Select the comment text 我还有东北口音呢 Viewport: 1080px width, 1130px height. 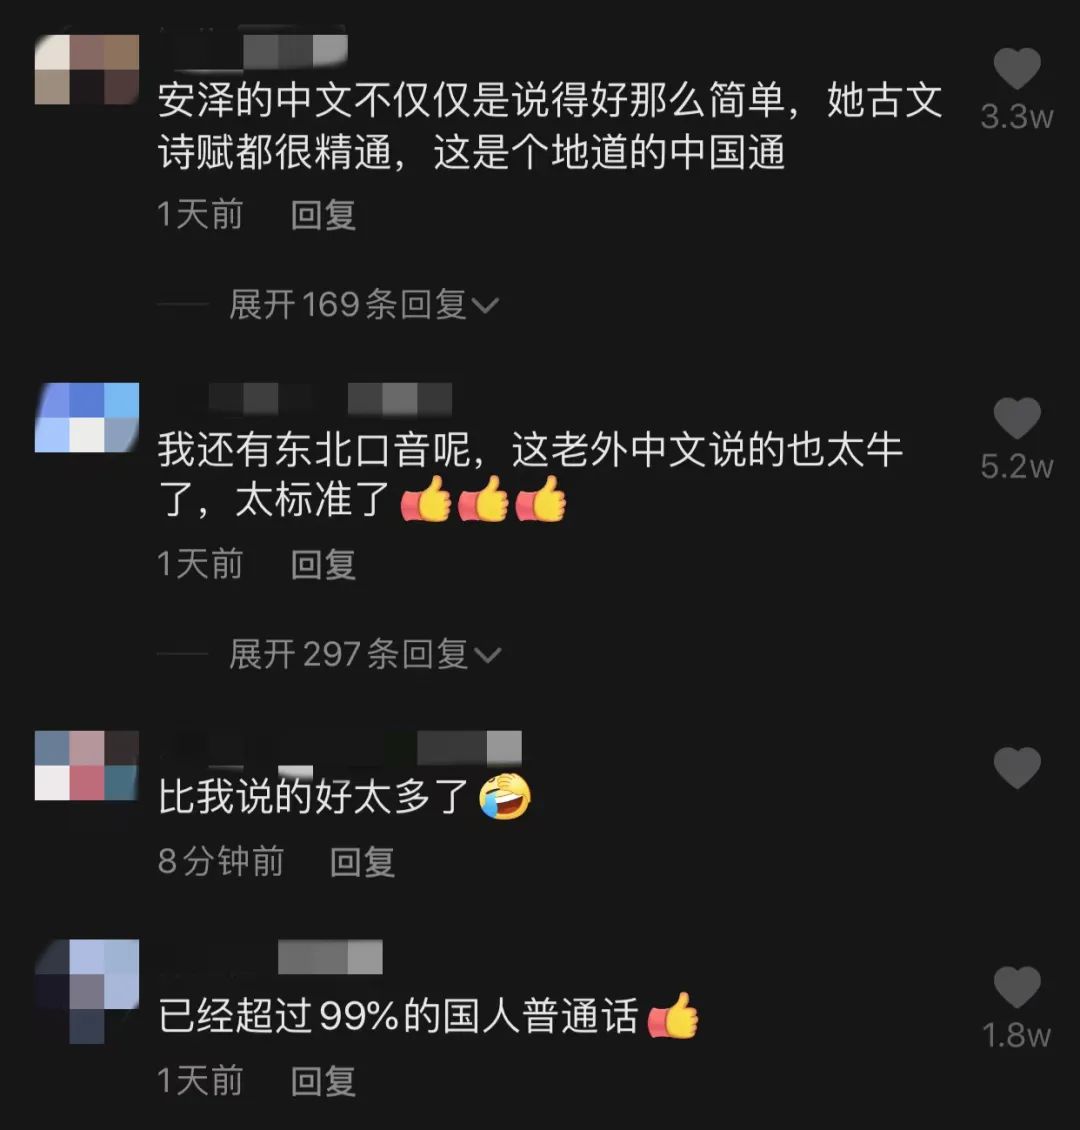[x=315, y=450]
